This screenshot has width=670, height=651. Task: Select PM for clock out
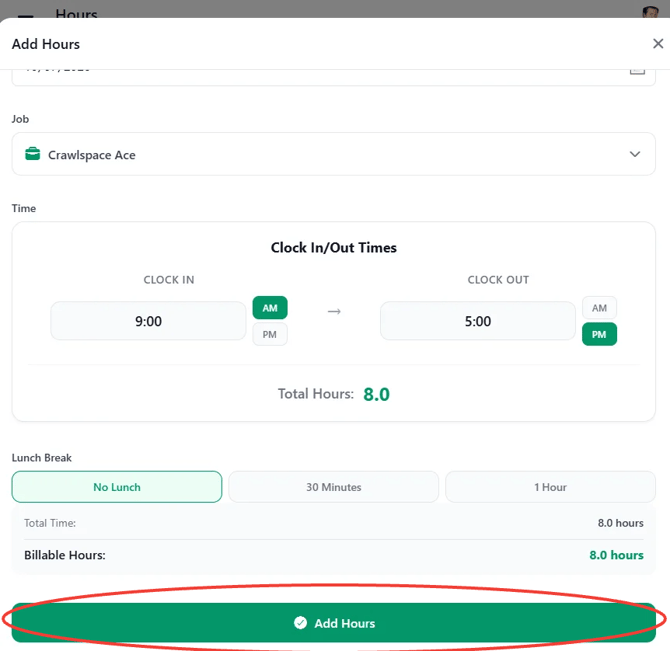(599, 334)
